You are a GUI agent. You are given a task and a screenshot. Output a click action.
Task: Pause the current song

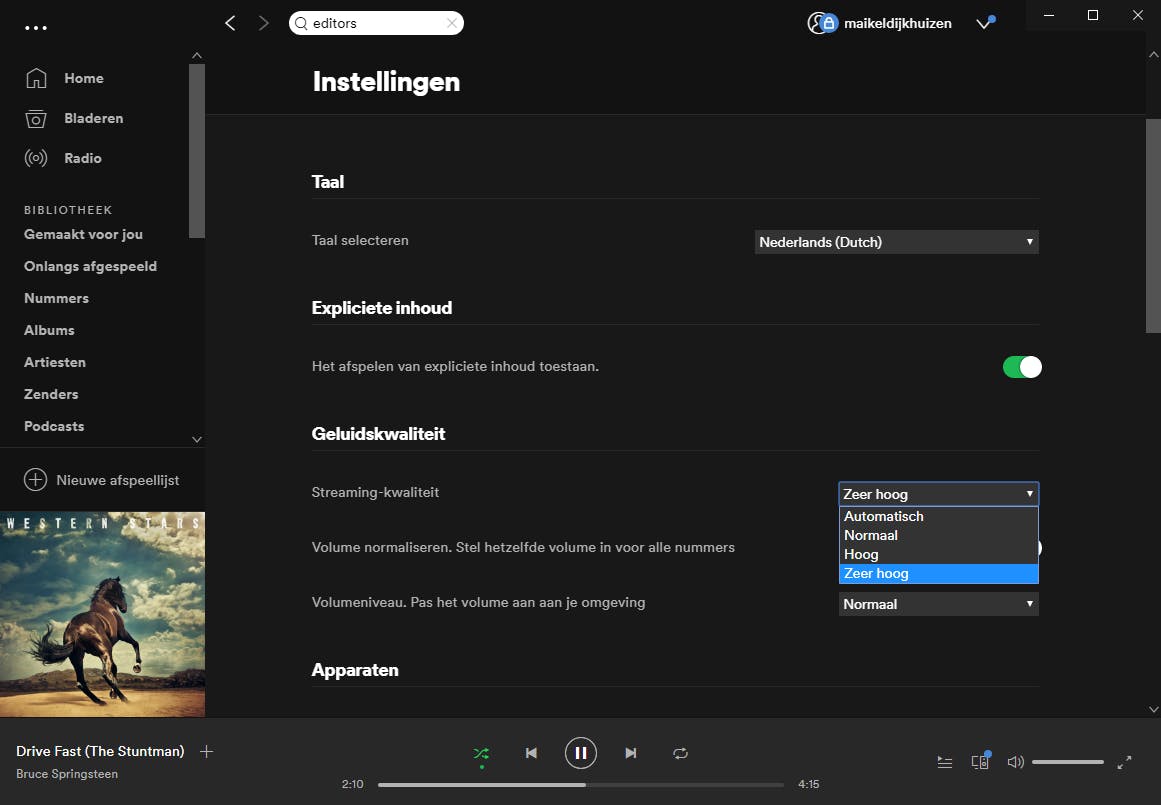click(580, 752)
